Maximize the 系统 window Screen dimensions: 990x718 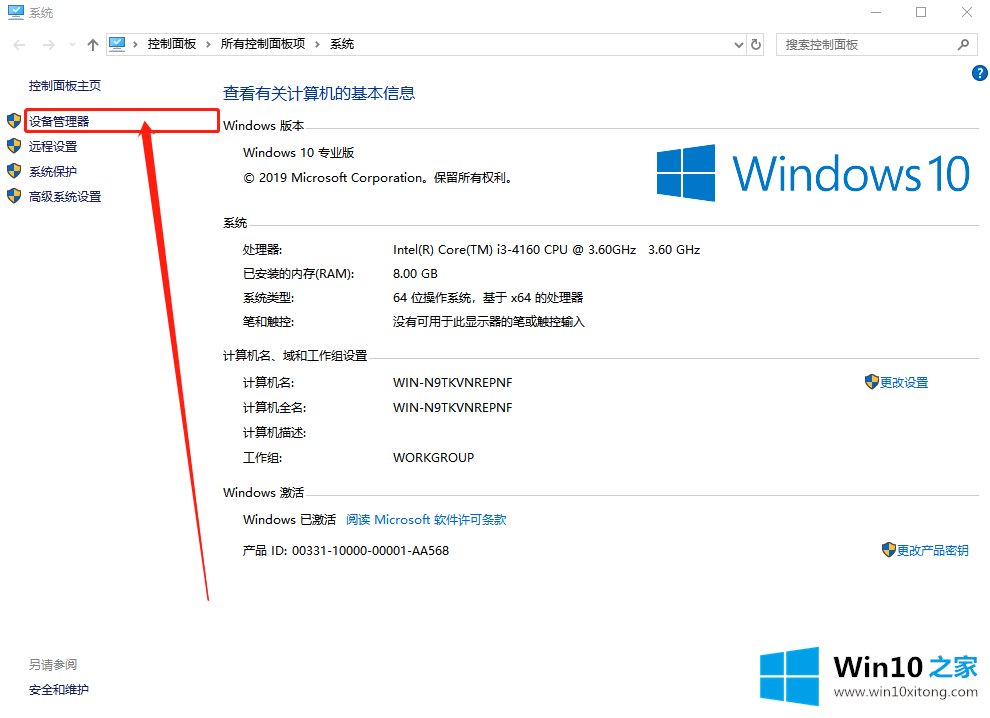(921, 13)
